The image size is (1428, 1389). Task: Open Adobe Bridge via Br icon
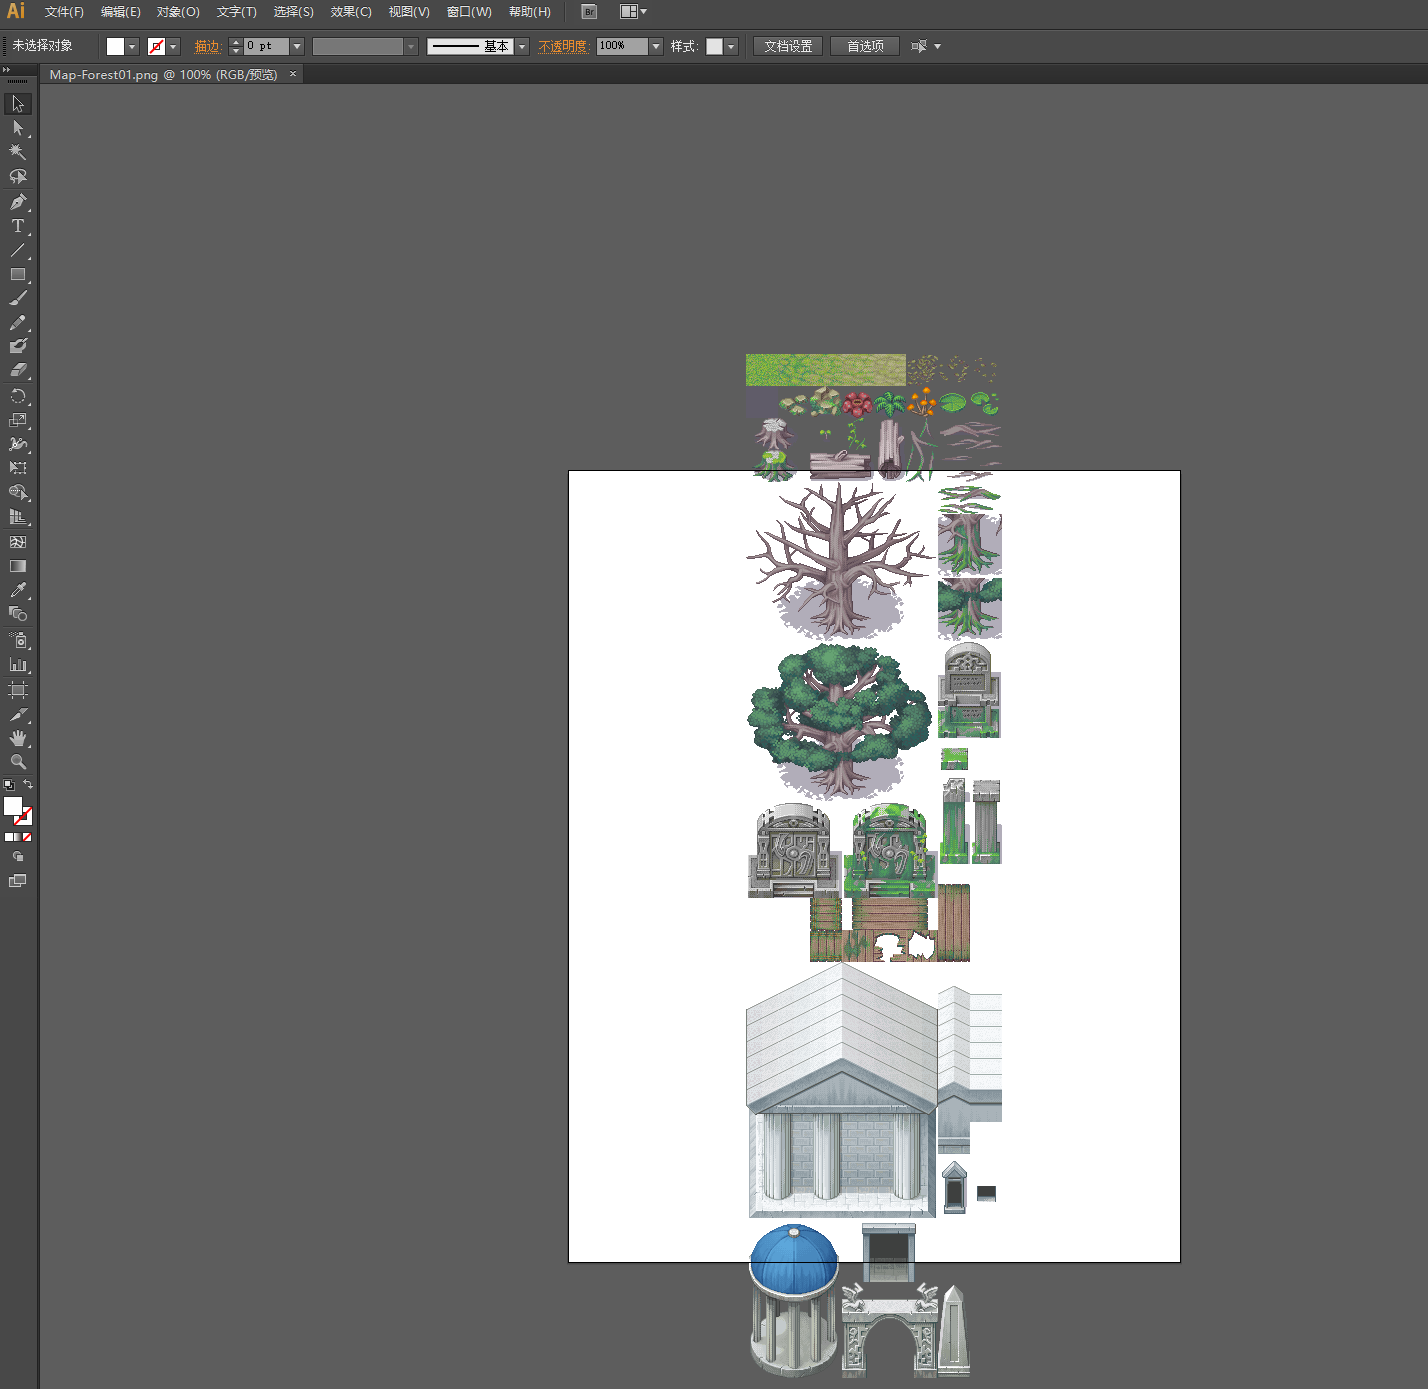pos(589,12)
